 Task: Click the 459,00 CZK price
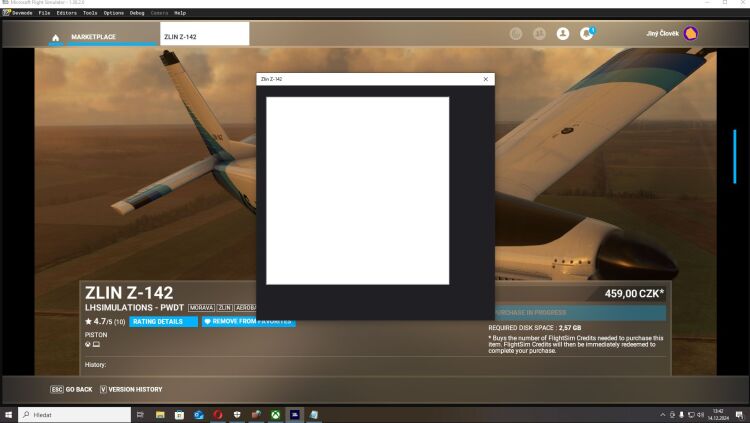click(634, 293)
